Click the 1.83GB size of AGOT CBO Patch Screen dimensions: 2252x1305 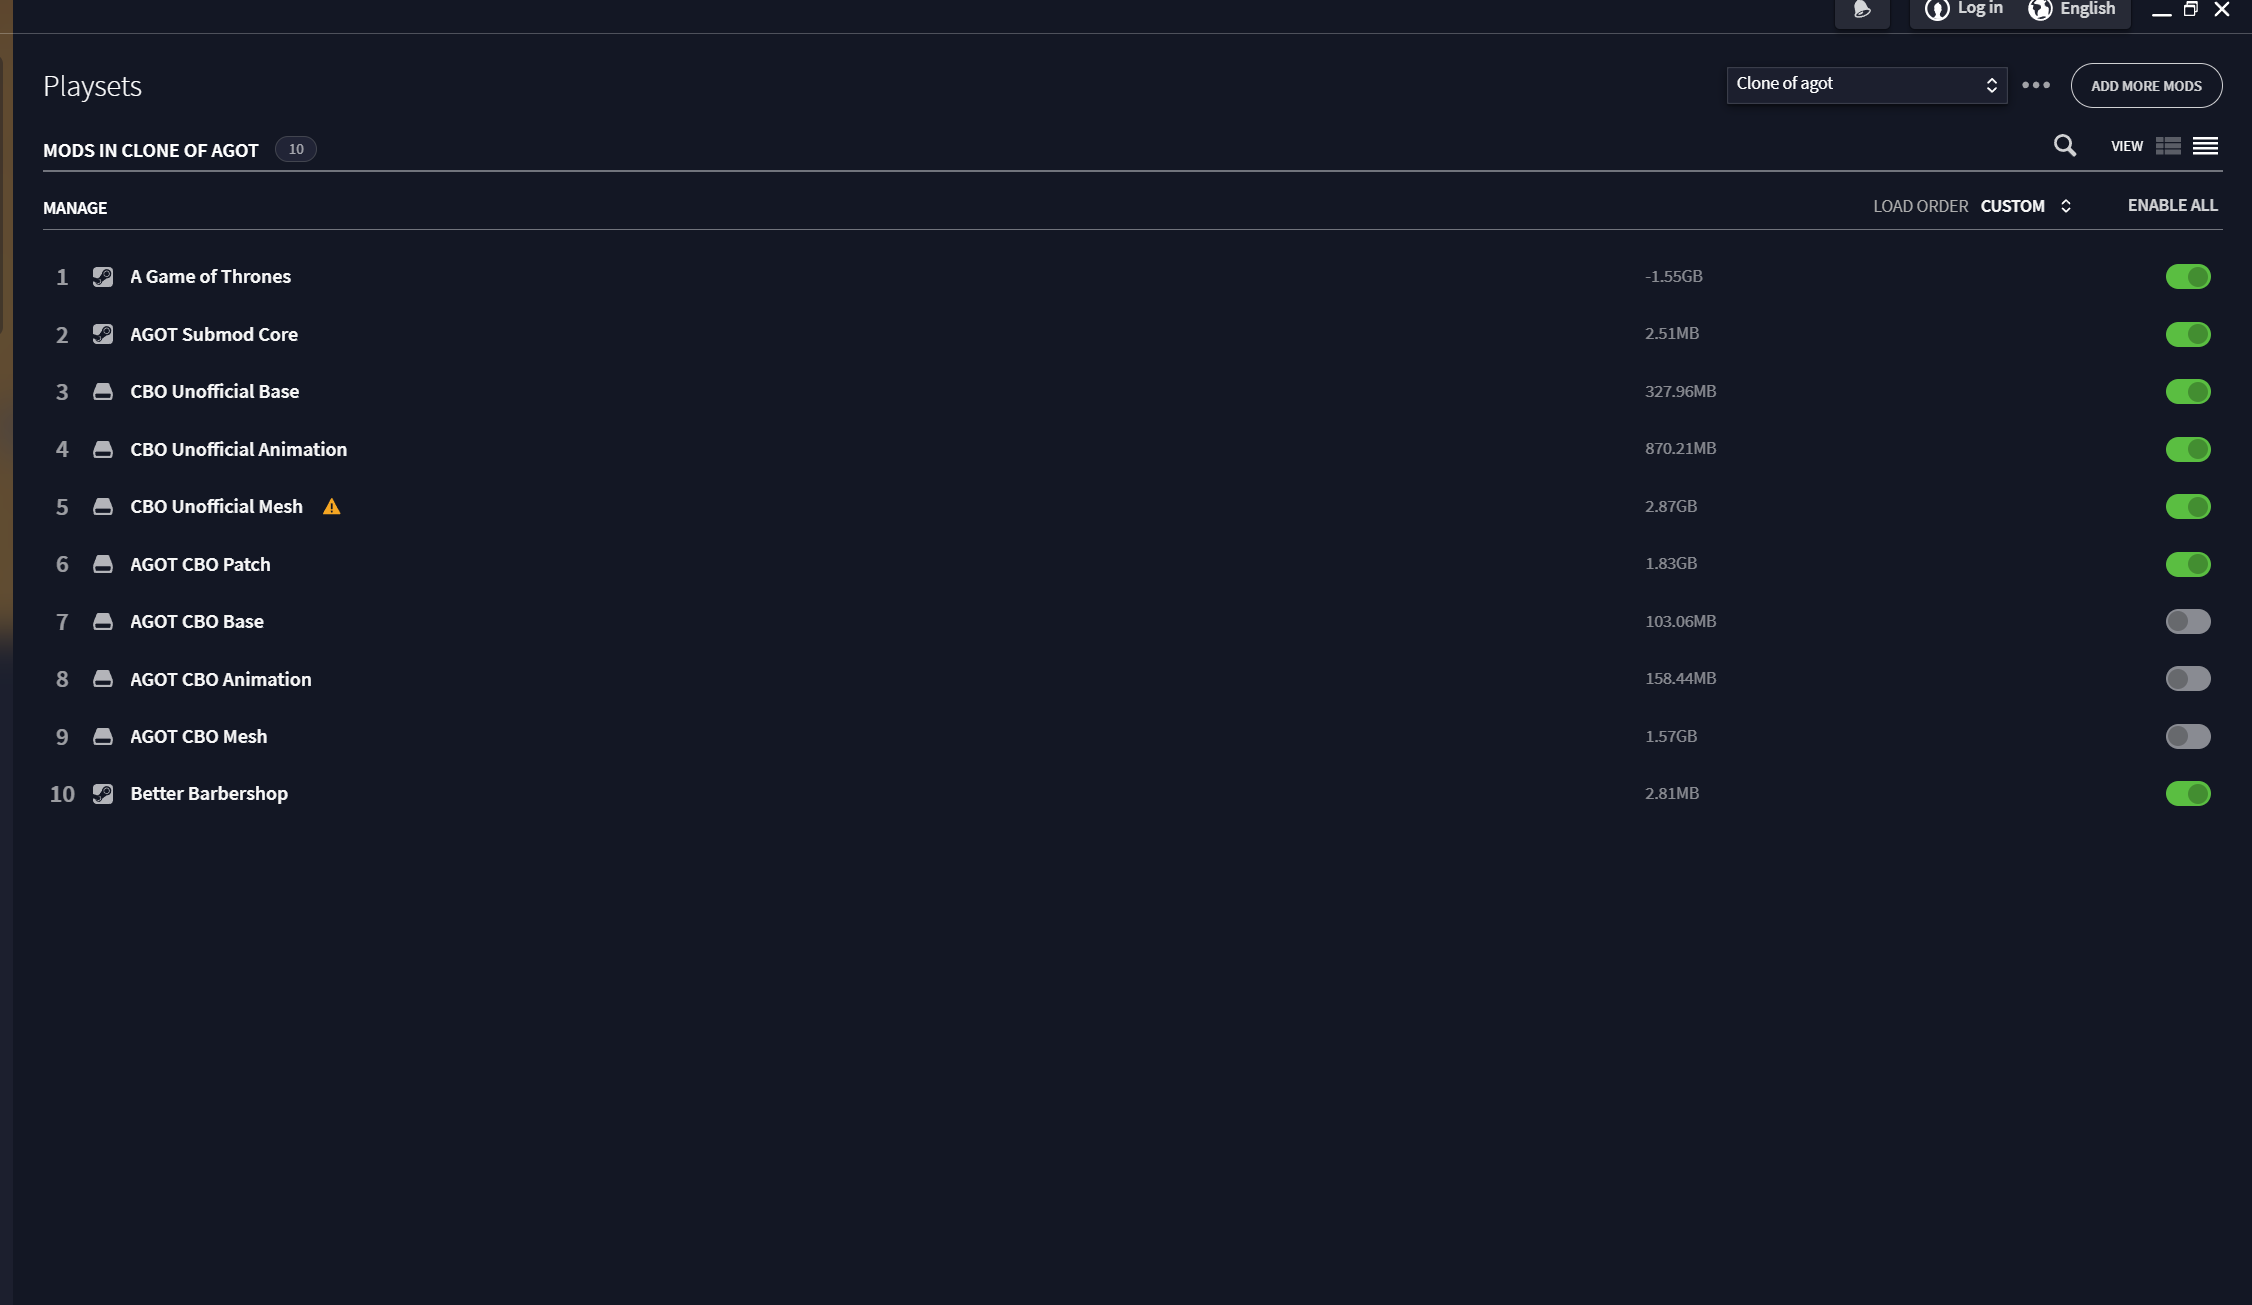pos(1671,564)
